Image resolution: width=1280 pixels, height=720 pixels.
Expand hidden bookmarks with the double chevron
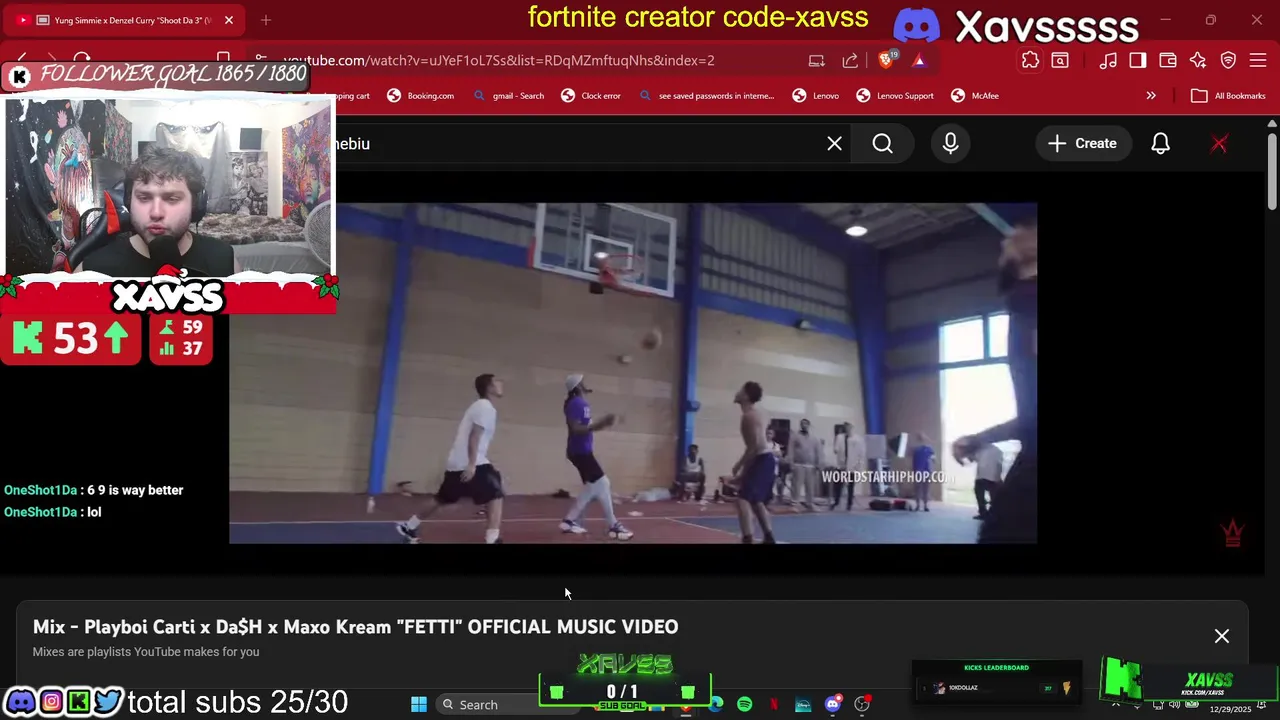click(x=1151, y=96)
